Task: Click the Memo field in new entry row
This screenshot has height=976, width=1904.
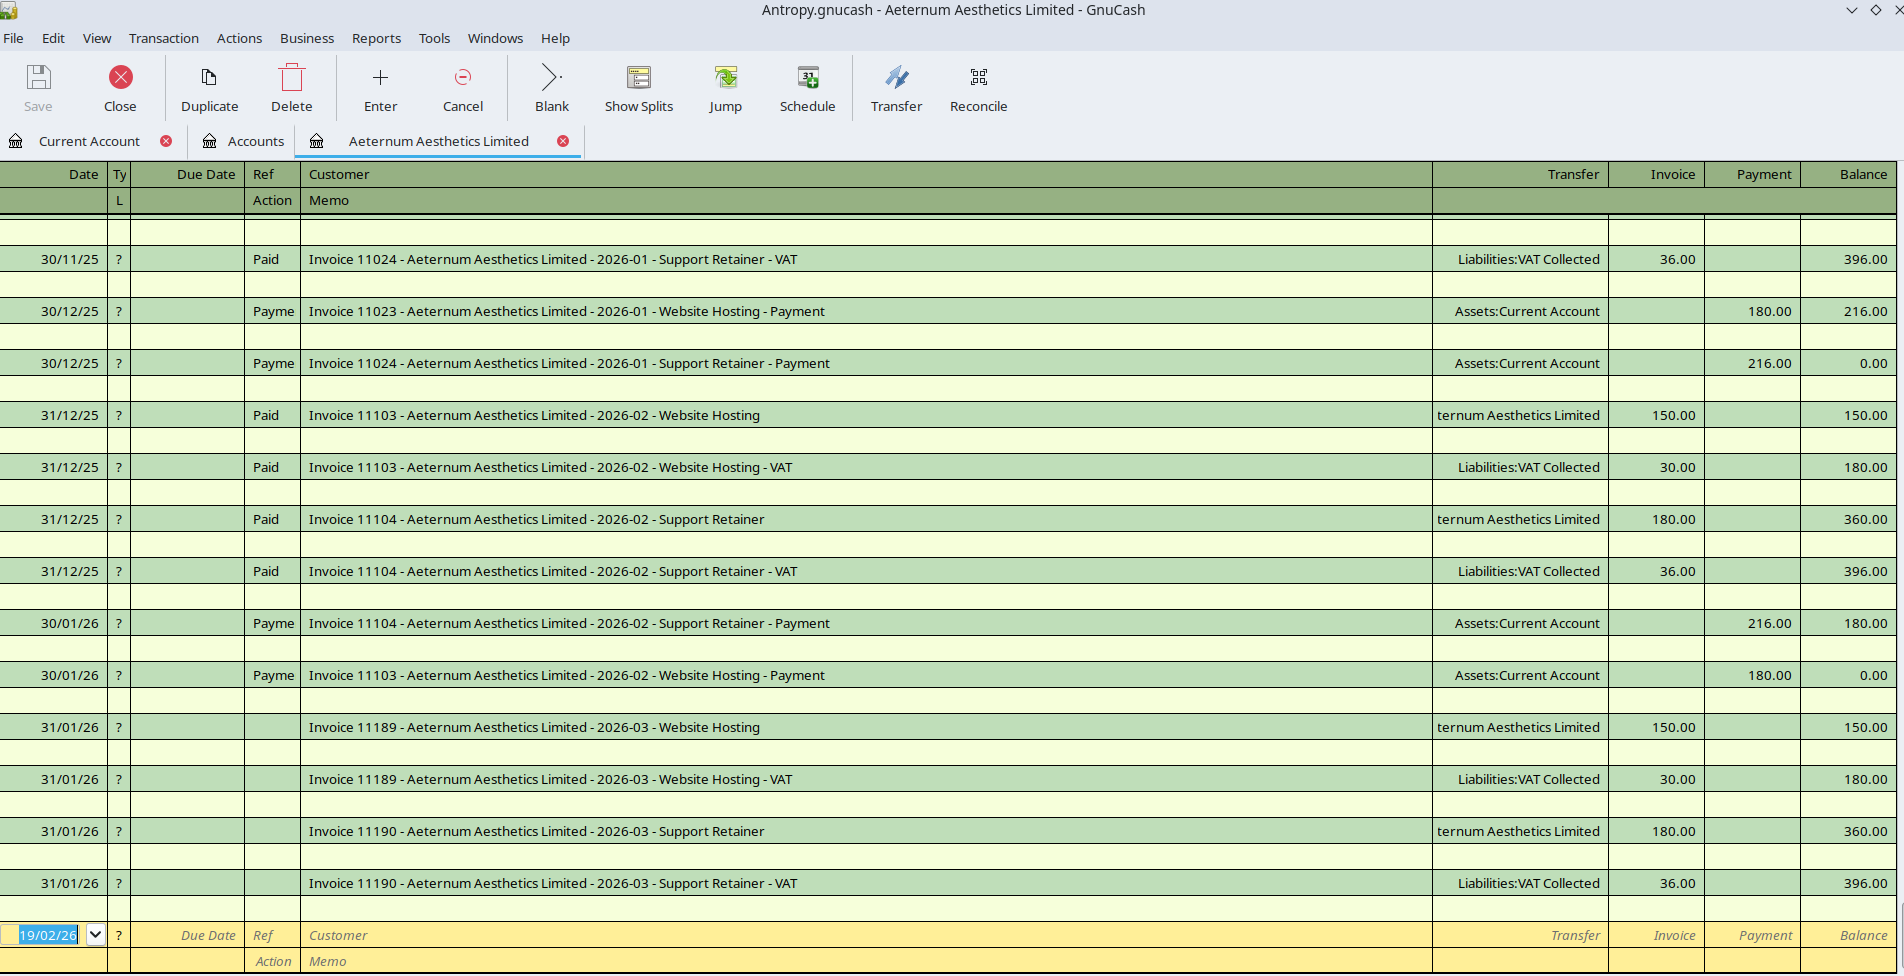Action: click(x=865, y=961)
